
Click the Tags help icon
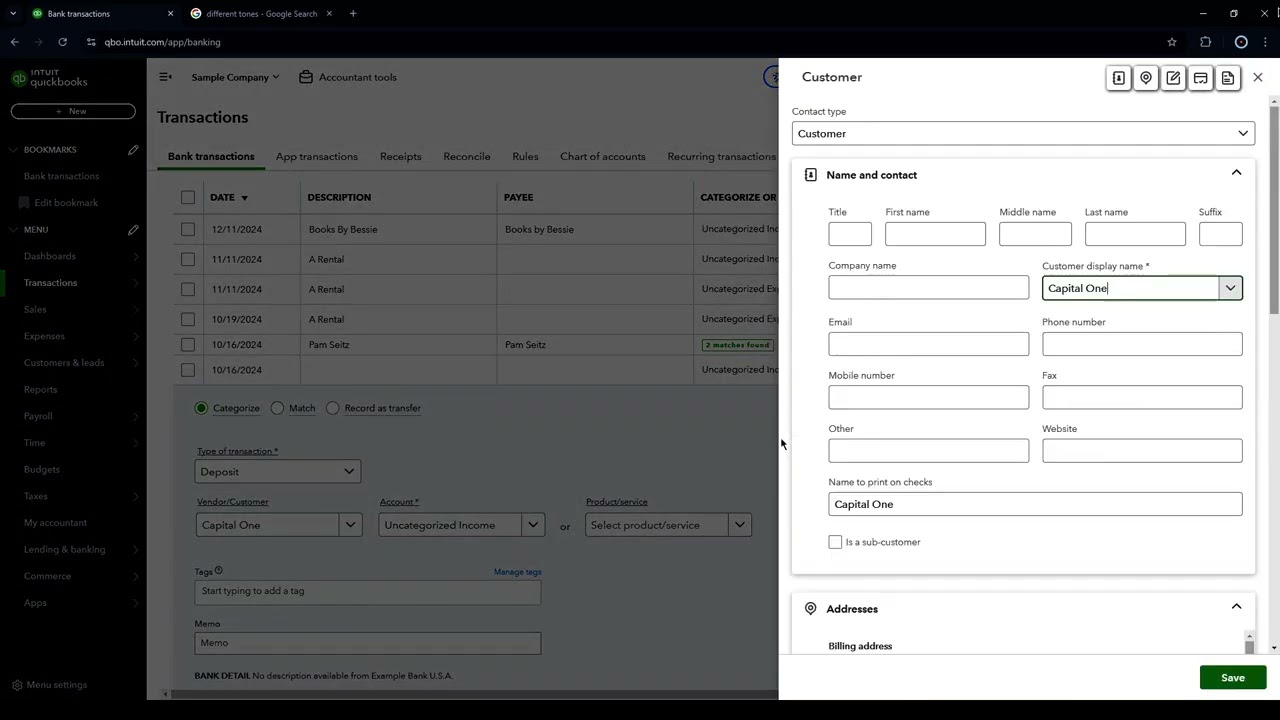tap(218, 571)
